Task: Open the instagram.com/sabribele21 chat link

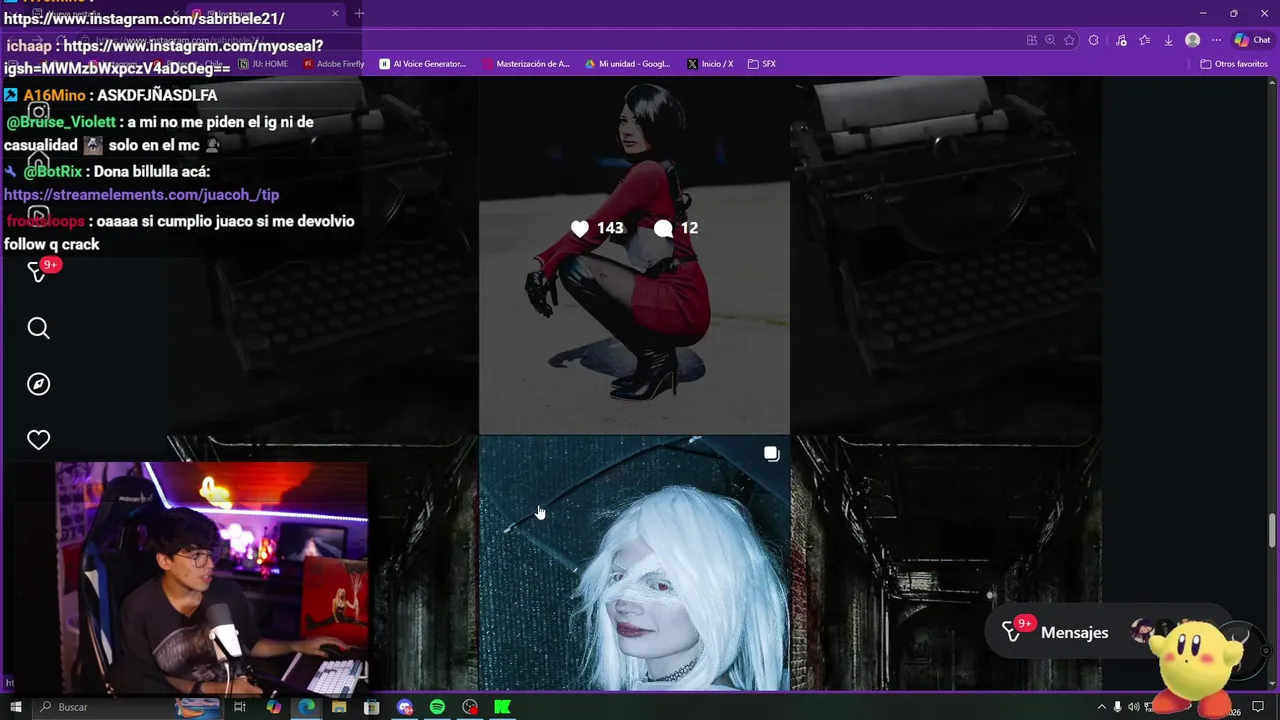Action: point(144,18)
